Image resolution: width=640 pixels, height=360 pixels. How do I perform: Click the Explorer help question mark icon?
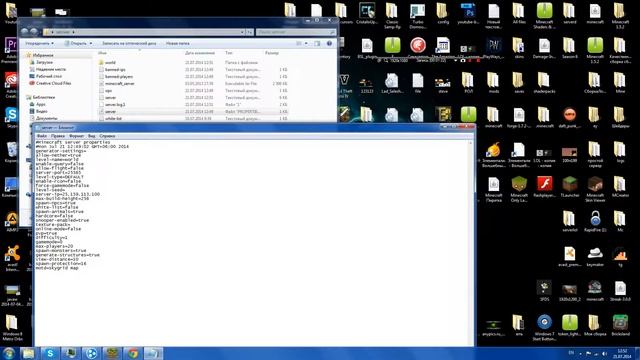tap(329, 43)
